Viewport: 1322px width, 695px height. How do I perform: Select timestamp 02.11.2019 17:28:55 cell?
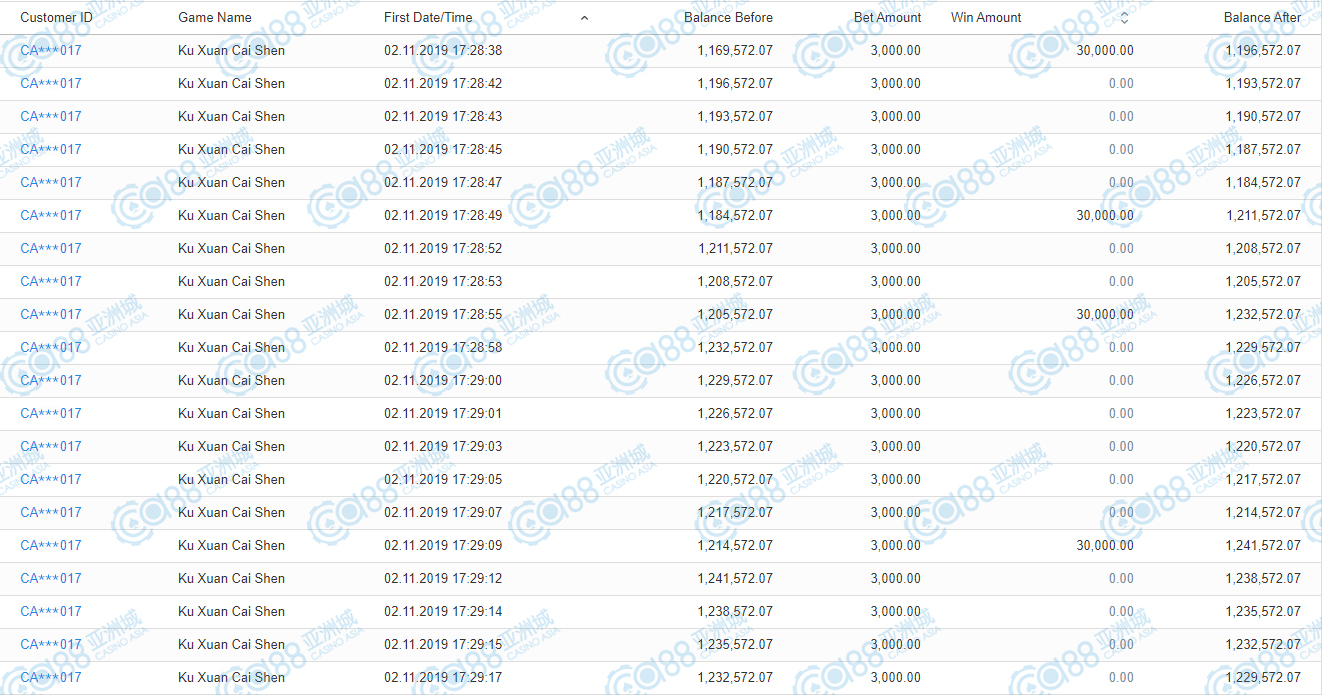click(443, 314)
